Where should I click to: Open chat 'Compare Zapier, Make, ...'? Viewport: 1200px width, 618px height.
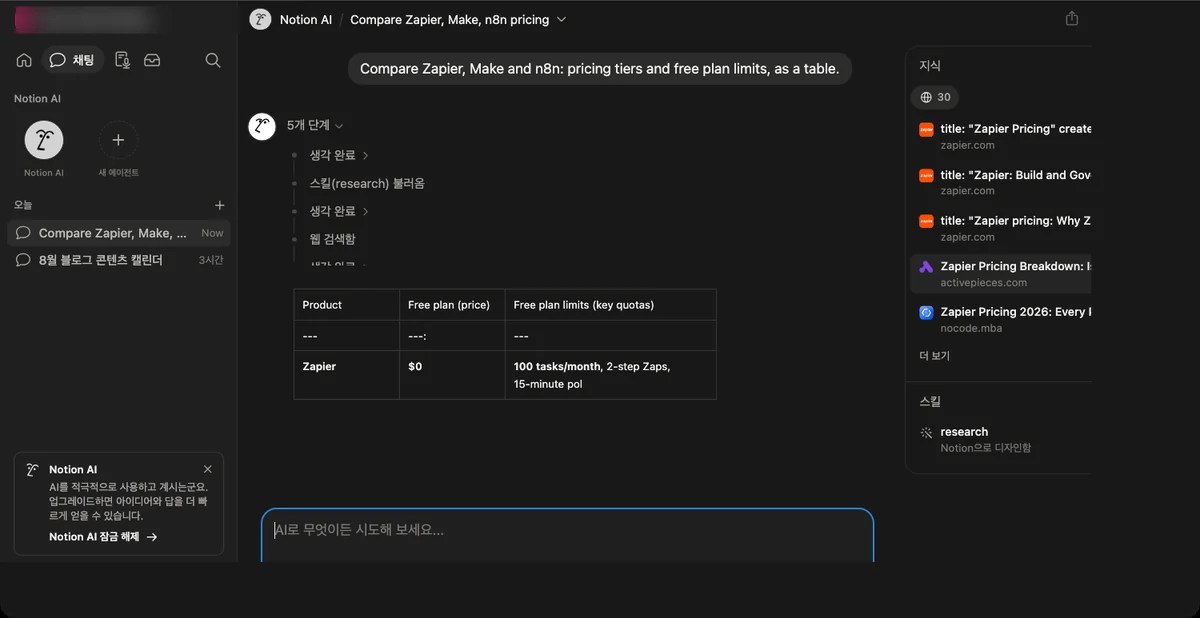pyautogui.click(x=119, y=233)
